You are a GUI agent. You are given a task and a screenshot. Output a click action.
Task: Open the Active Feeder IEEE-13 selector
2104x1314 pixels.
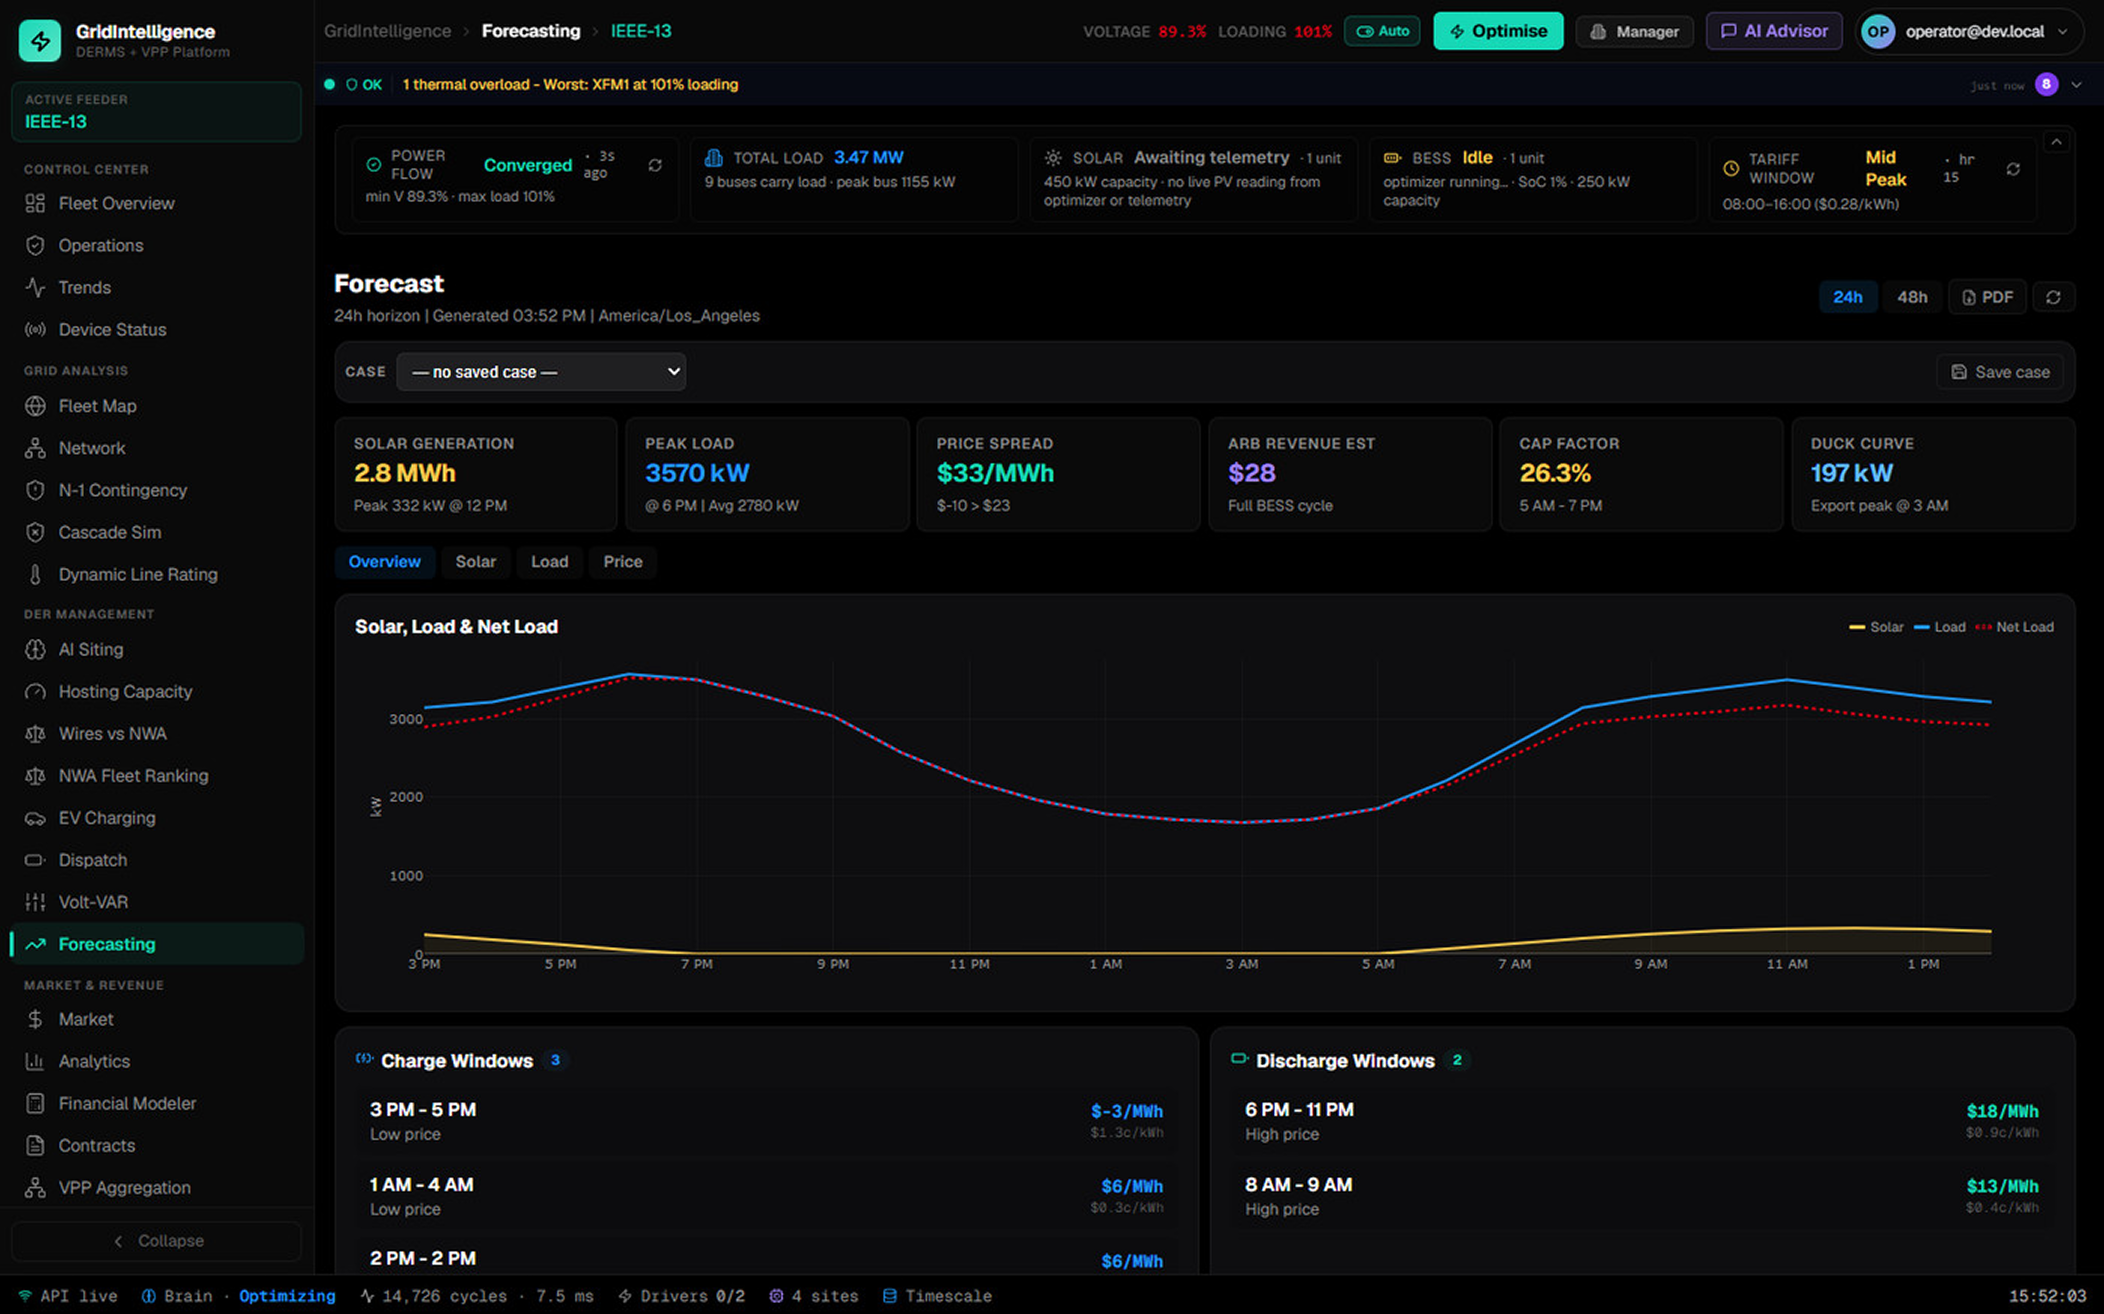coord(156,111)
